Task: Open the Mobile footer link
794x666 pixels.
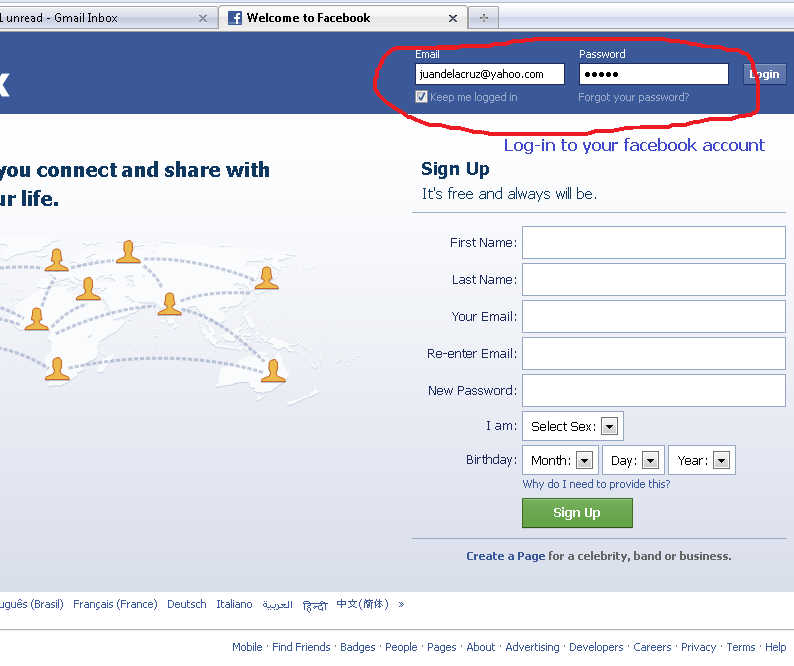Action: [247, 647]
